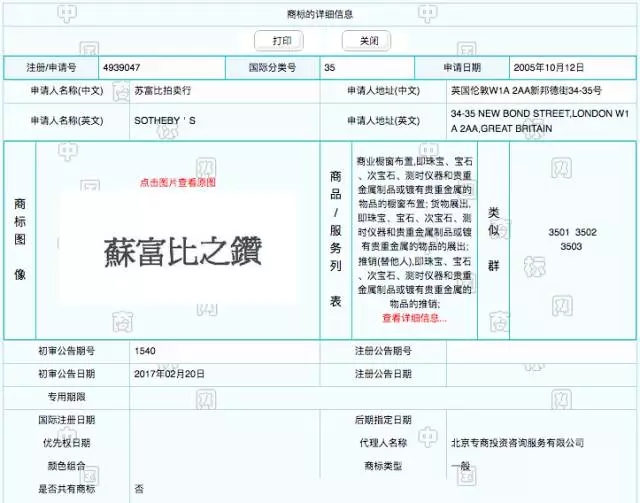This screenshot has width=640, height=503.
Task: Select registration number 4939047
Action: coord(122,67)
